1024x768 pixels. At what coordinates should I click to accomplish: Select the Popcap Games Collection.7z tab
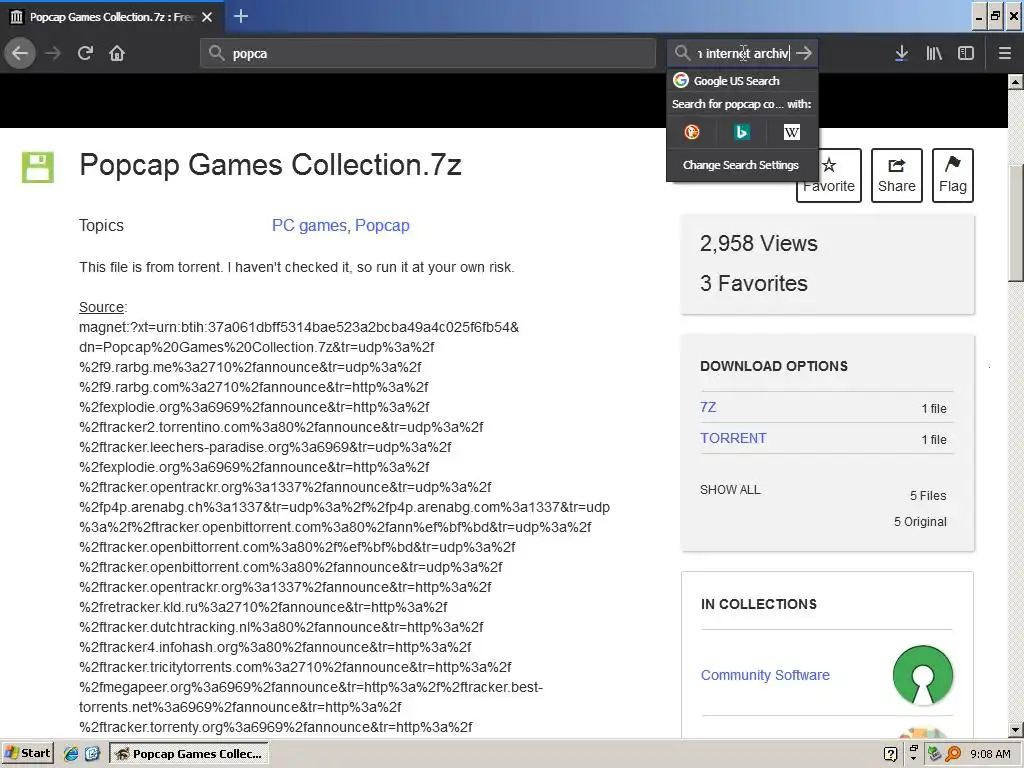click(112, 17)
